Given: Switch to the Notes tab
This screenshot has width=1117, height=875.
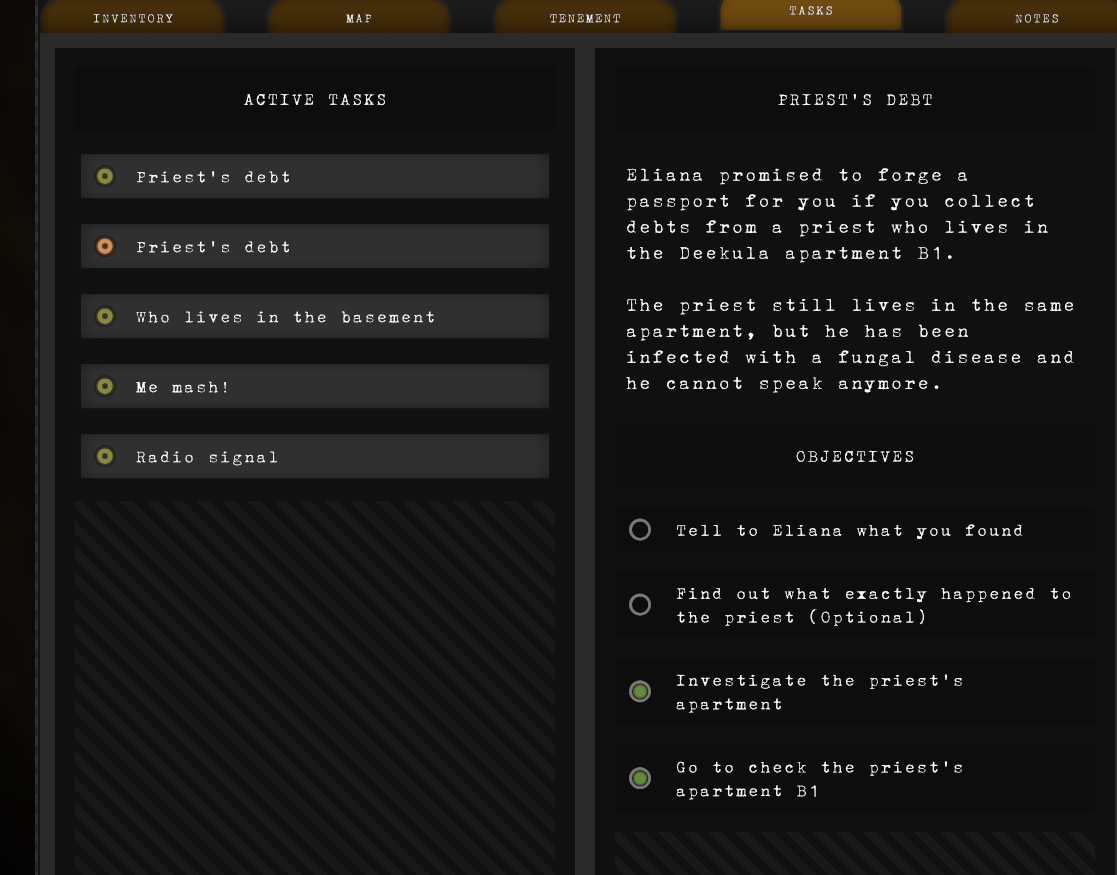Looking at the screenshot, I should [x=1037, y=17].
